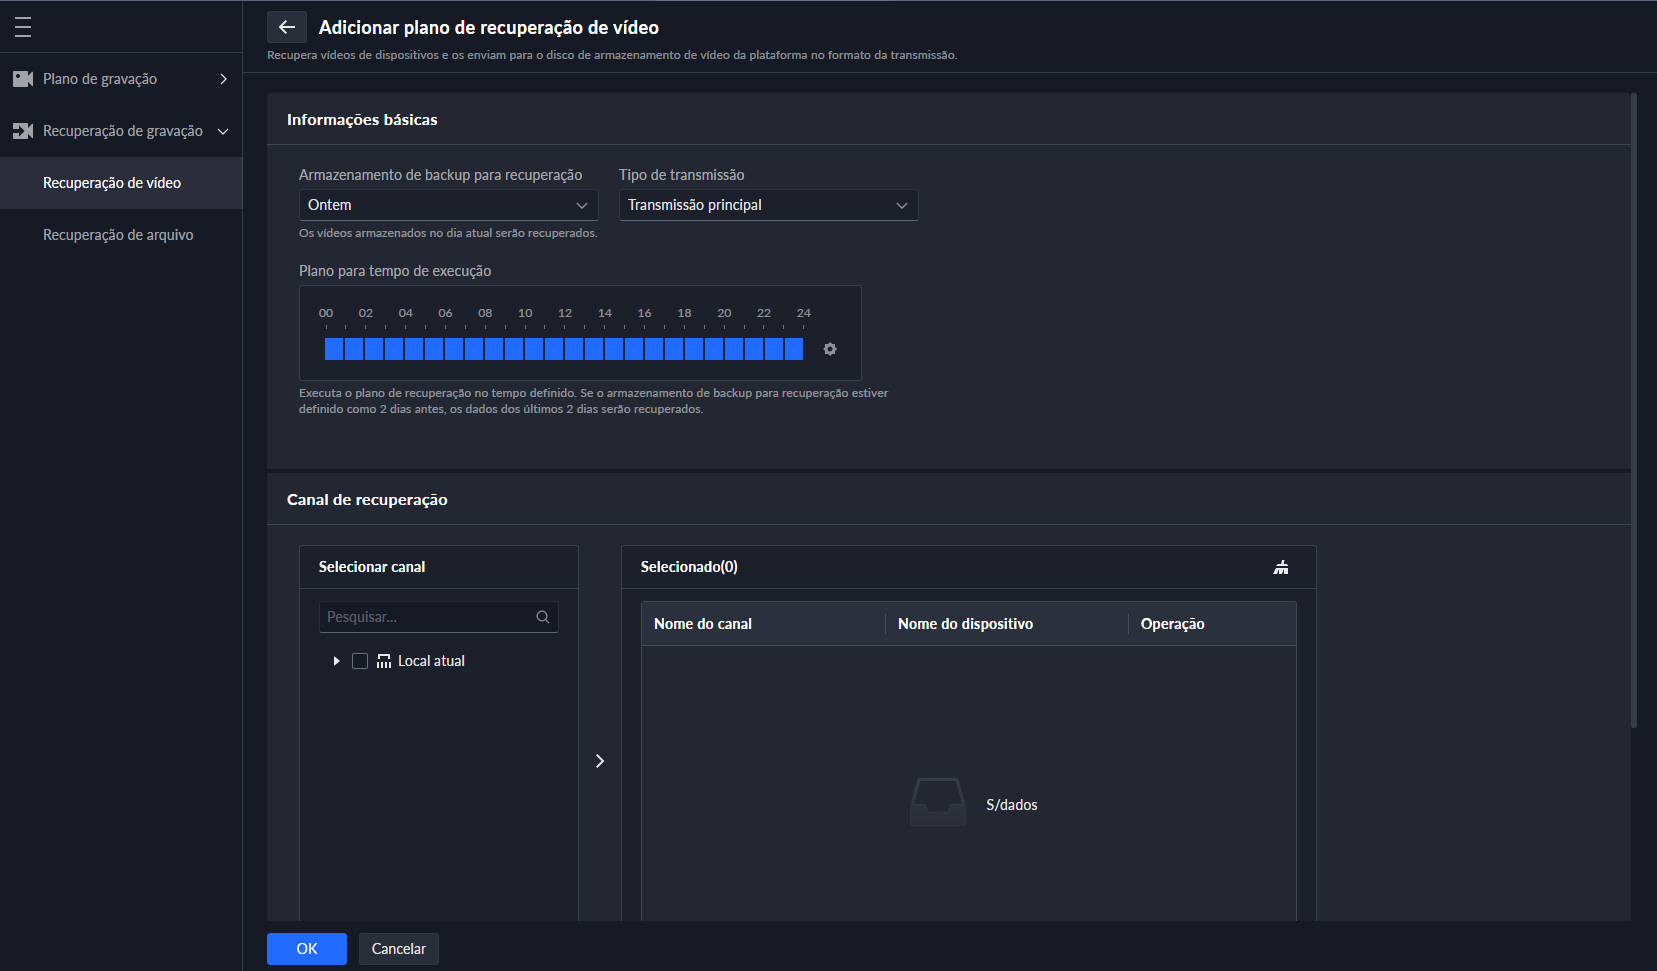Click the Recuperação de gravação icon

(23, 131)
